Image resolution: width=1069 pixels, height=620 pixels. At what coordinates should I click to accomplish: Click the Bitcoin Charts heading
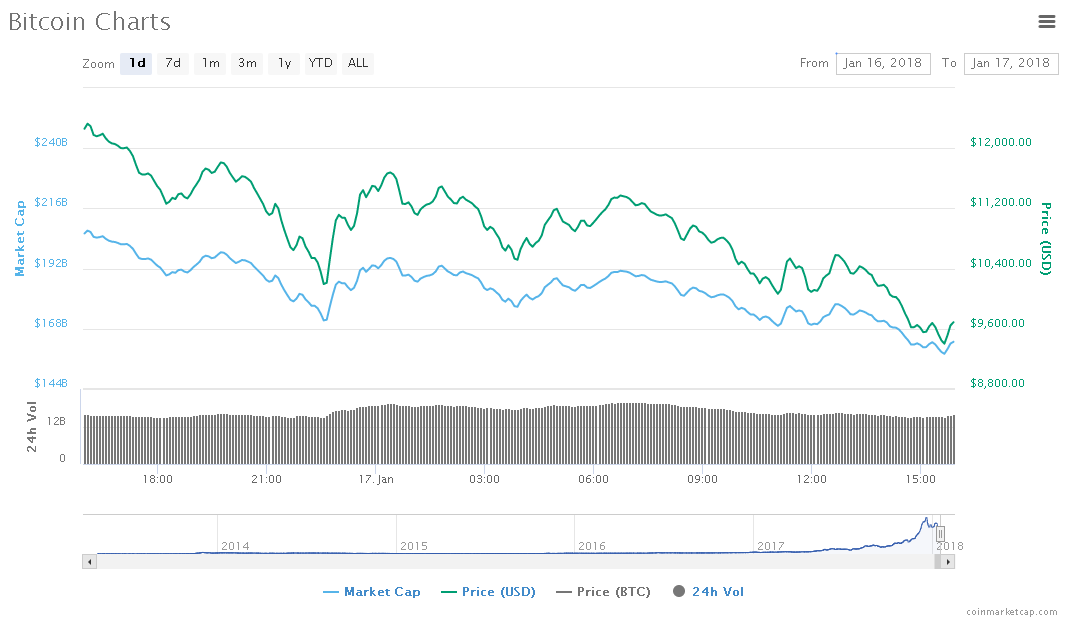click(x=90, y=22)
